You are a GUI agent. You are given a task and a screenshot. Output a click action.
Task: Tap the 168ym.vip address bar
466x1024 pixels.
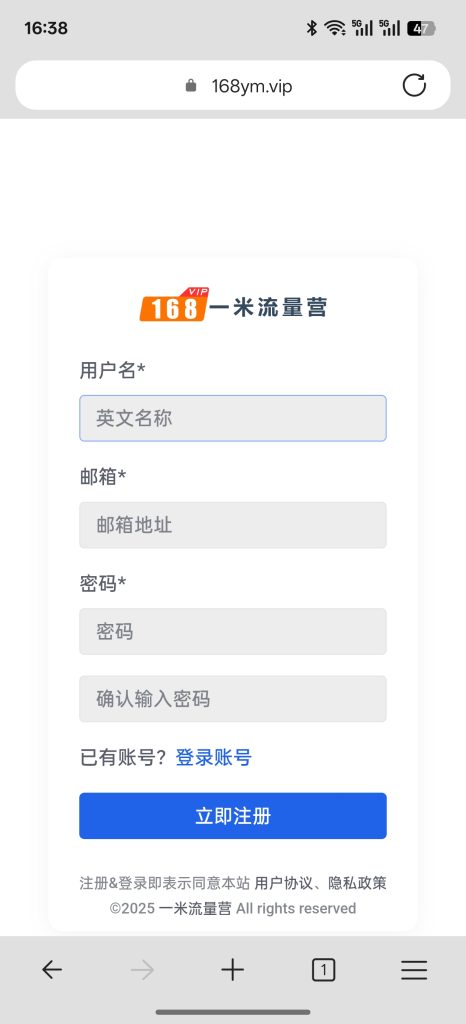coord(233,85)
